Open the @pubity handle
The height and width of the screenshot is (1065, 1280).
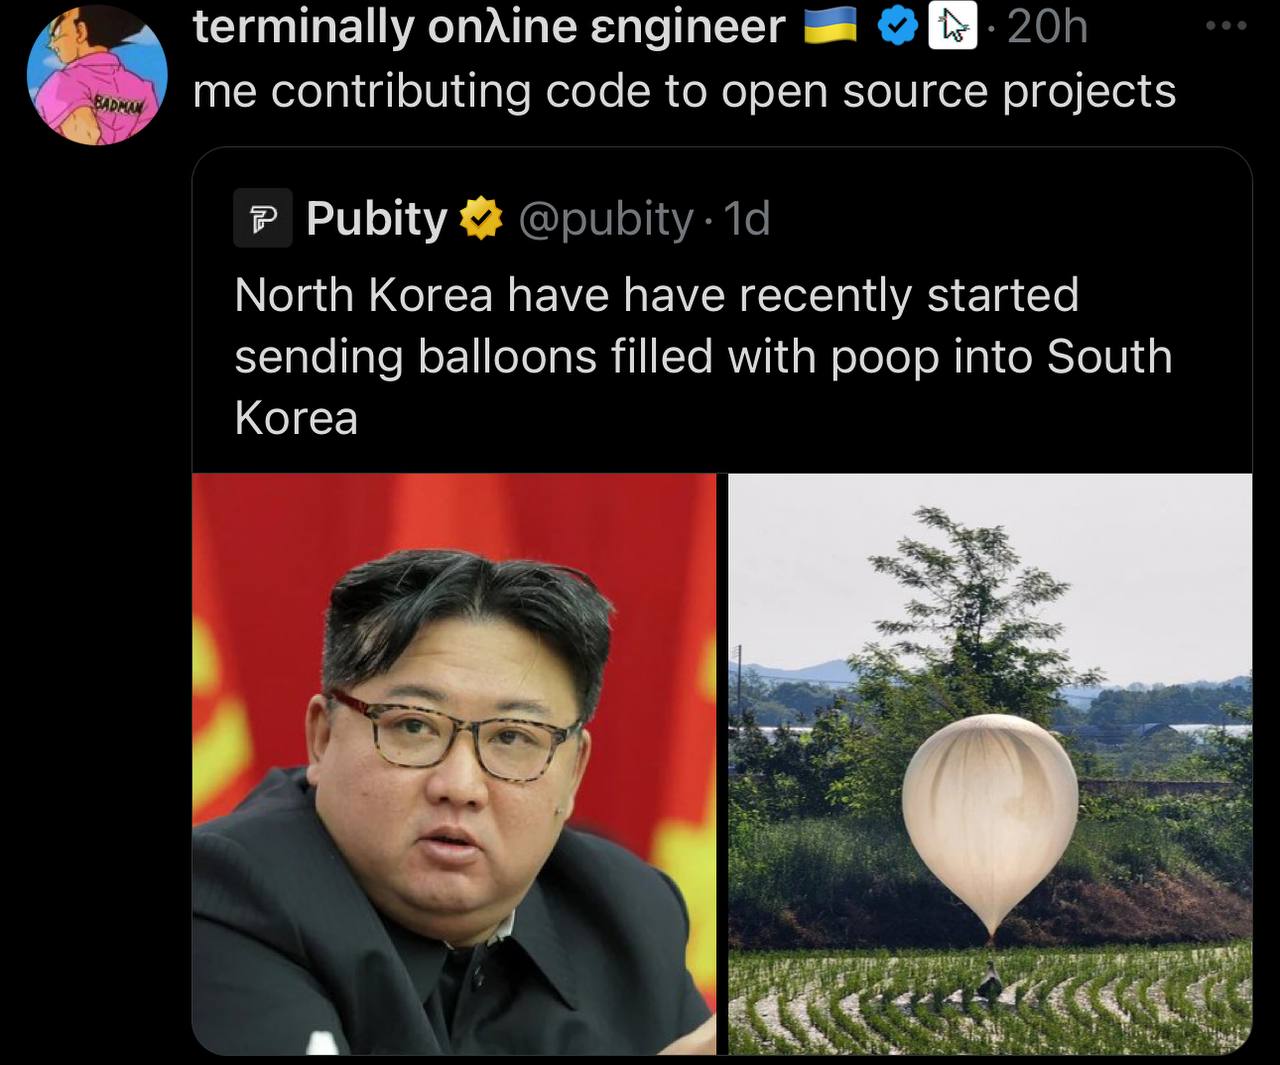(x=604, y=219)
